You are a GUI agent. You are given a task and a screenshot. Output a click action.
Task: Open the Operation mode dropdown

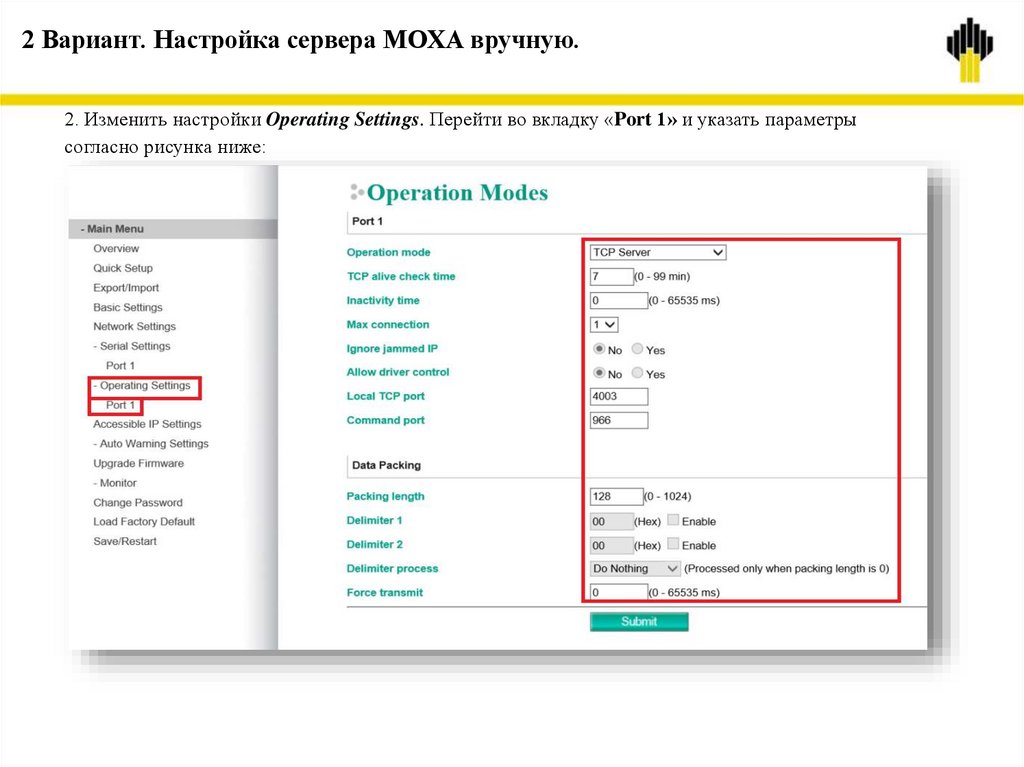click(x=656, y=252)
